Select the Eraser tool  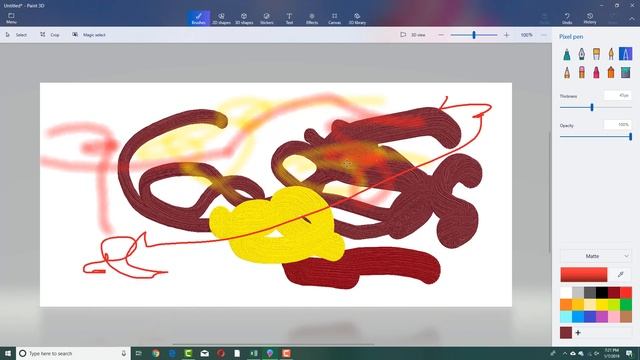tap(582, 73)
